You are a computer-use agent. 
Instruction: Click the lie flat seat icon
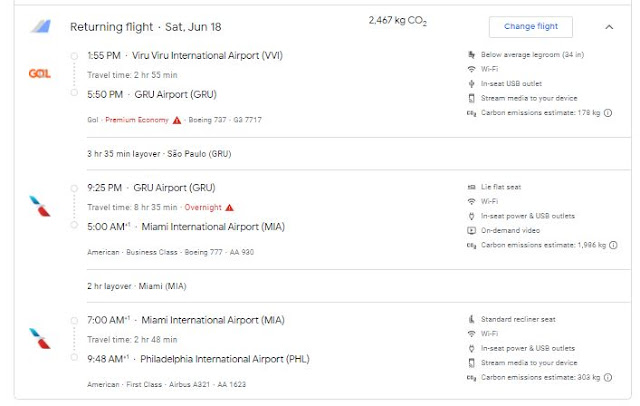tap(471, 187)
